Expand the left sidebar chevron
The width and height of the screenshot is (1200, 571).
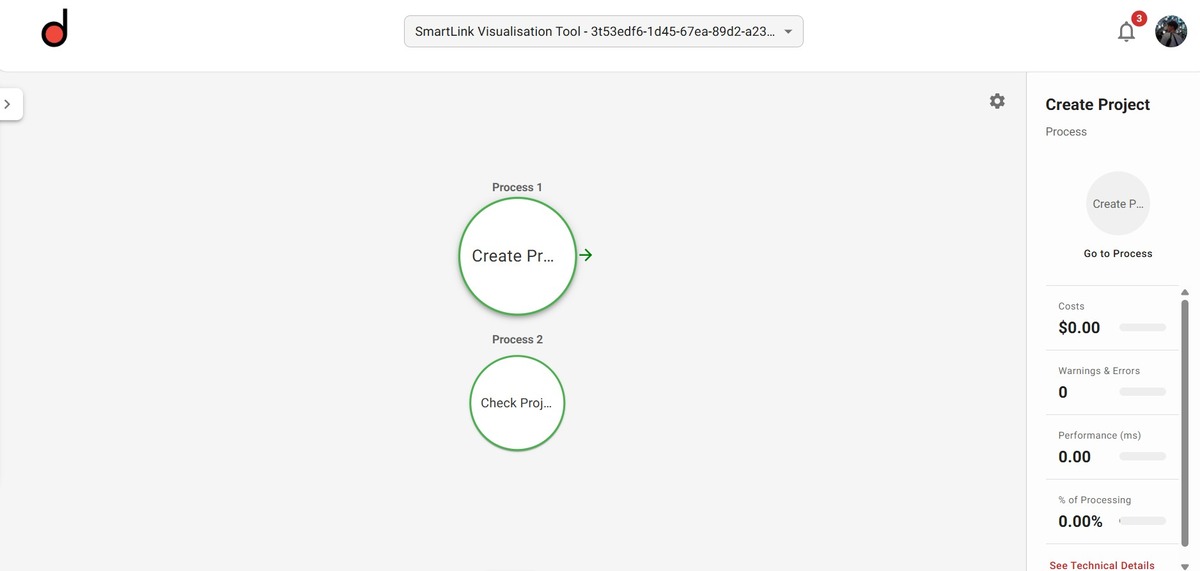tap(8, 104)
